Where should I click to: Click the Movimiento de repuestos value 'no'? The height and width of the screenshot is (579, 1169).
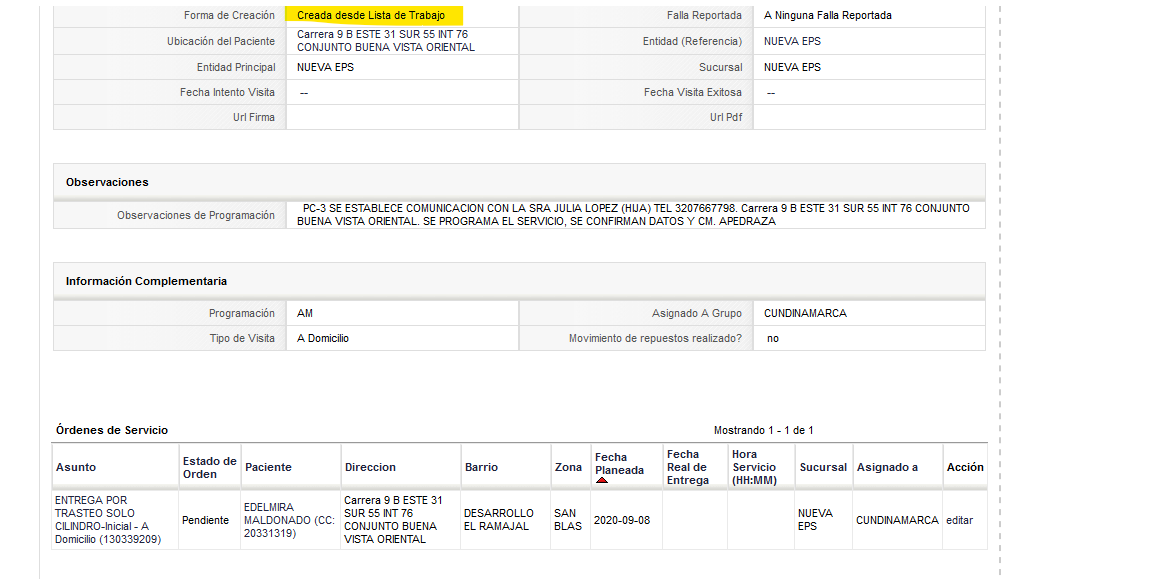tap(773, 338)
